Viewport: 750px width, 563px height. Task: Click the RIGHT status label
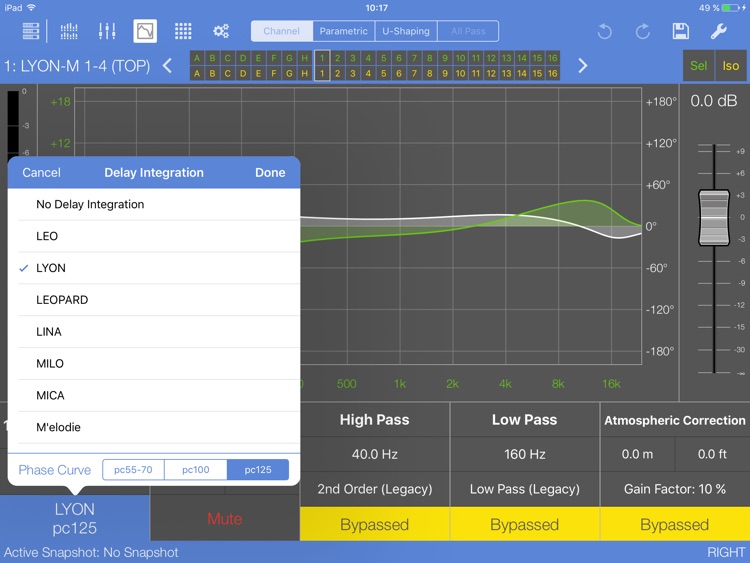point(726,552)
